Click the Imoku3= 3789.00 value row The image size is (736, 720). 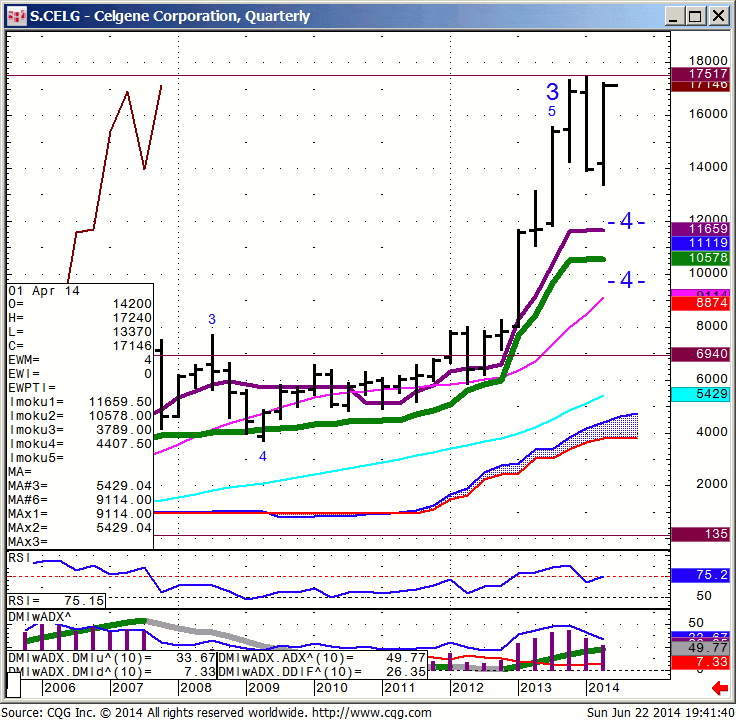pyautogui.click(x=80, y=430)
